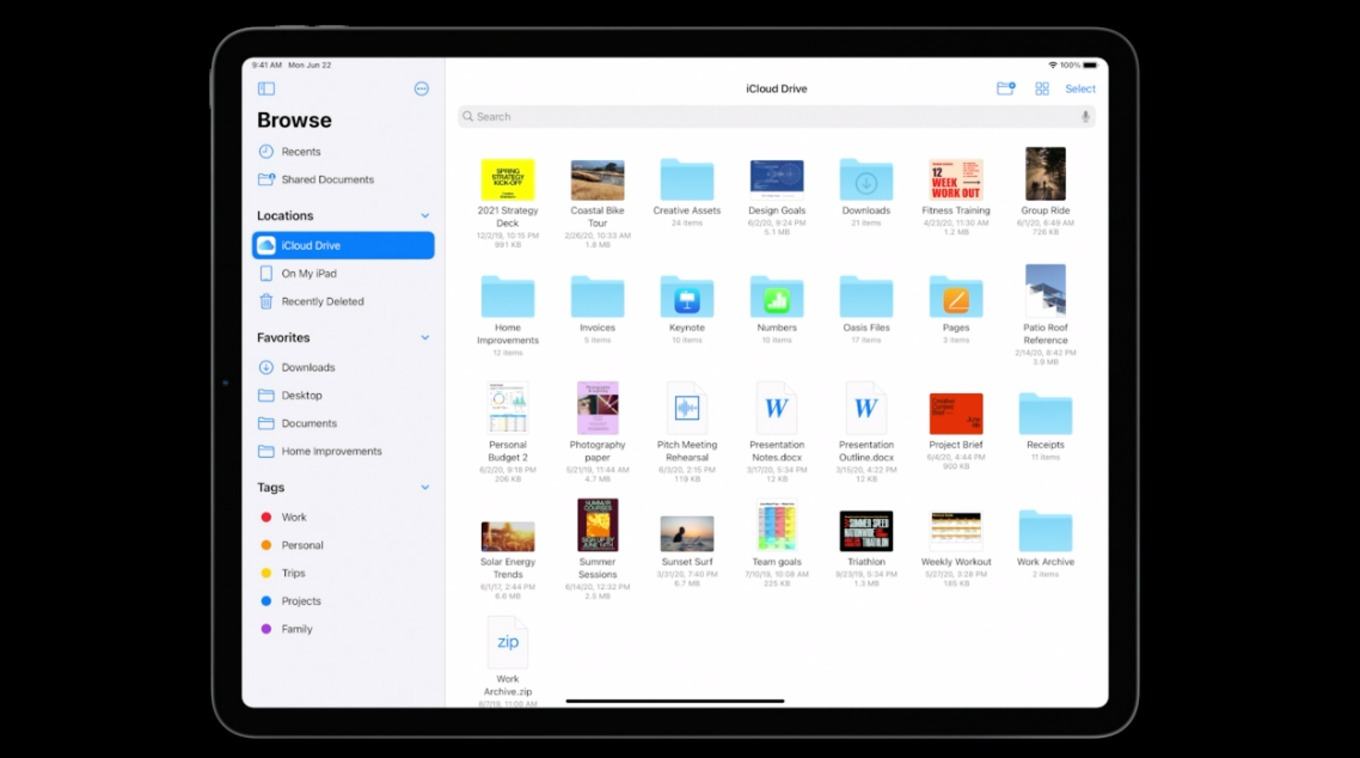
Task: Open the Photography paper document
Action: [x=598, y=408]
